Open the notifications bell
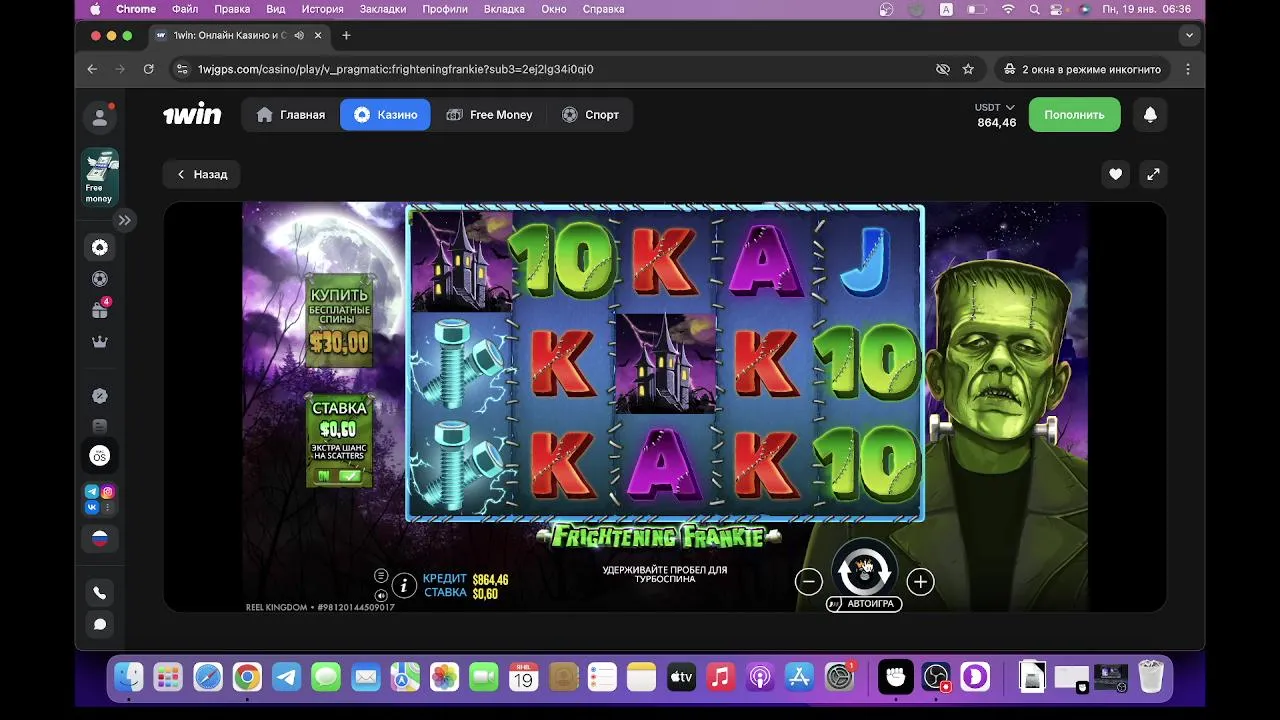Viewport: 1280px width, 720px height. point(1150,115)
